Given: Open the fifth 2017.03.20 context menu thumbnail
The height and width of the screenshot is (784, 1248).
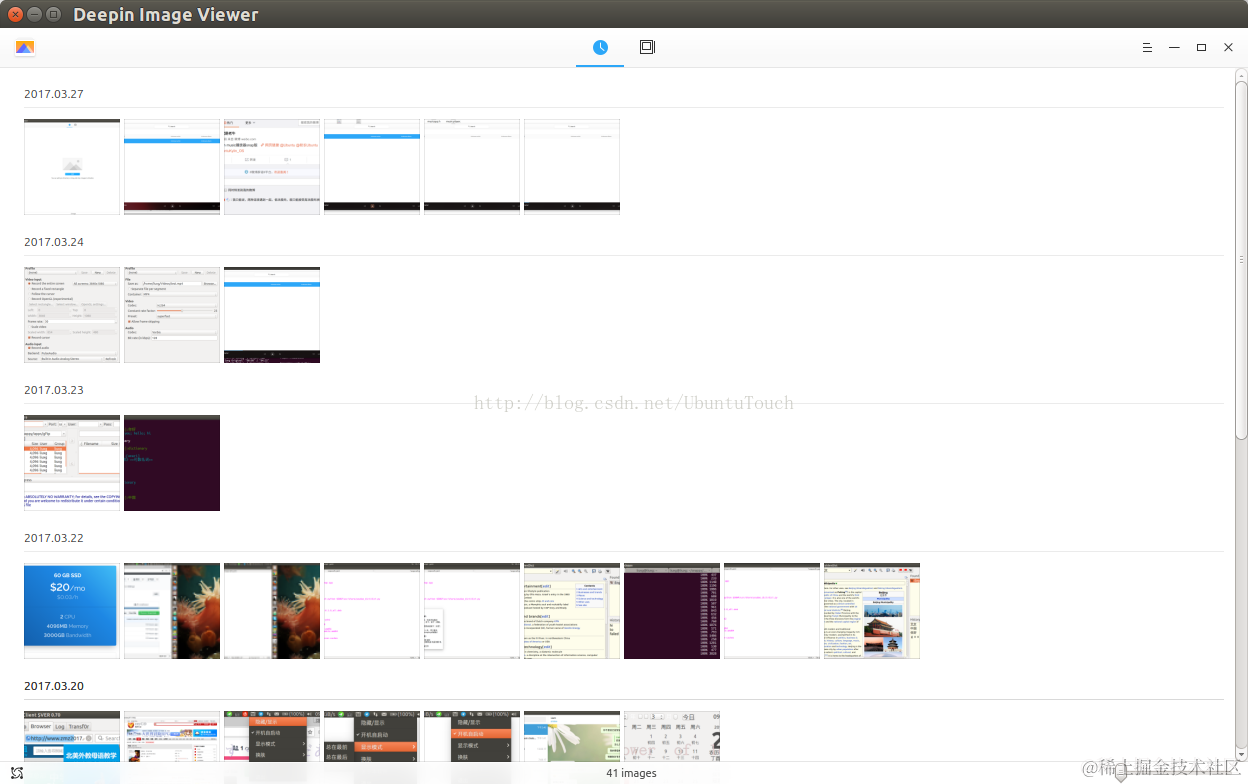Looking at the screenshot, I should coord(472,736).
